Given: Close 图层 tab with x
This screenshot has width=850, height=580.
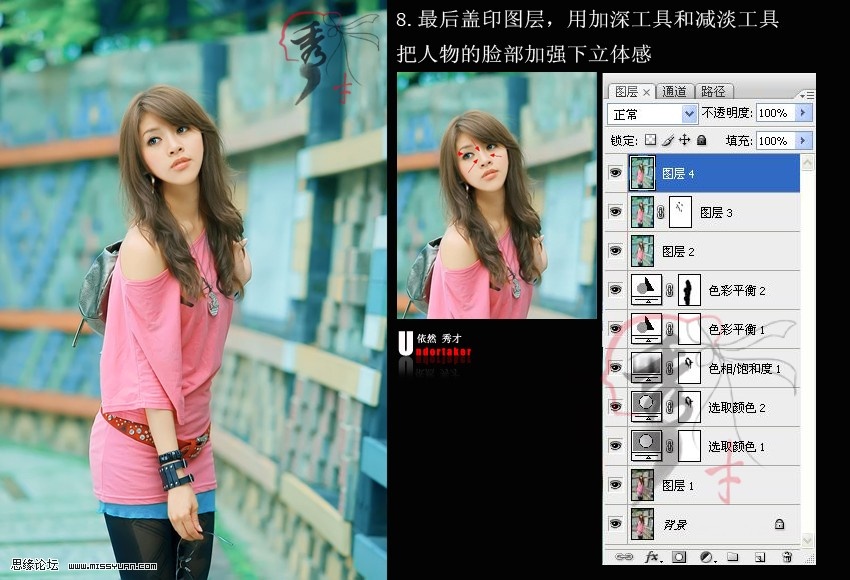Looking at the screenshot, I should coord(646,93).
